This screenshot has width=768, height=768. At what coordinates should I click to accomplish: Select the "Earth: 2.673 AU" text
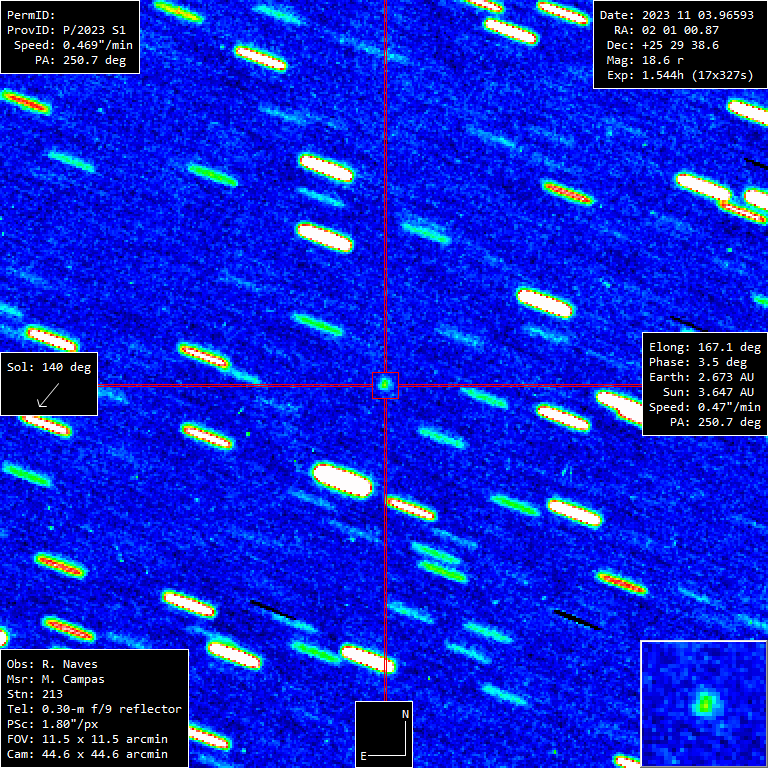pyautogui.click(x=701, y=377)
